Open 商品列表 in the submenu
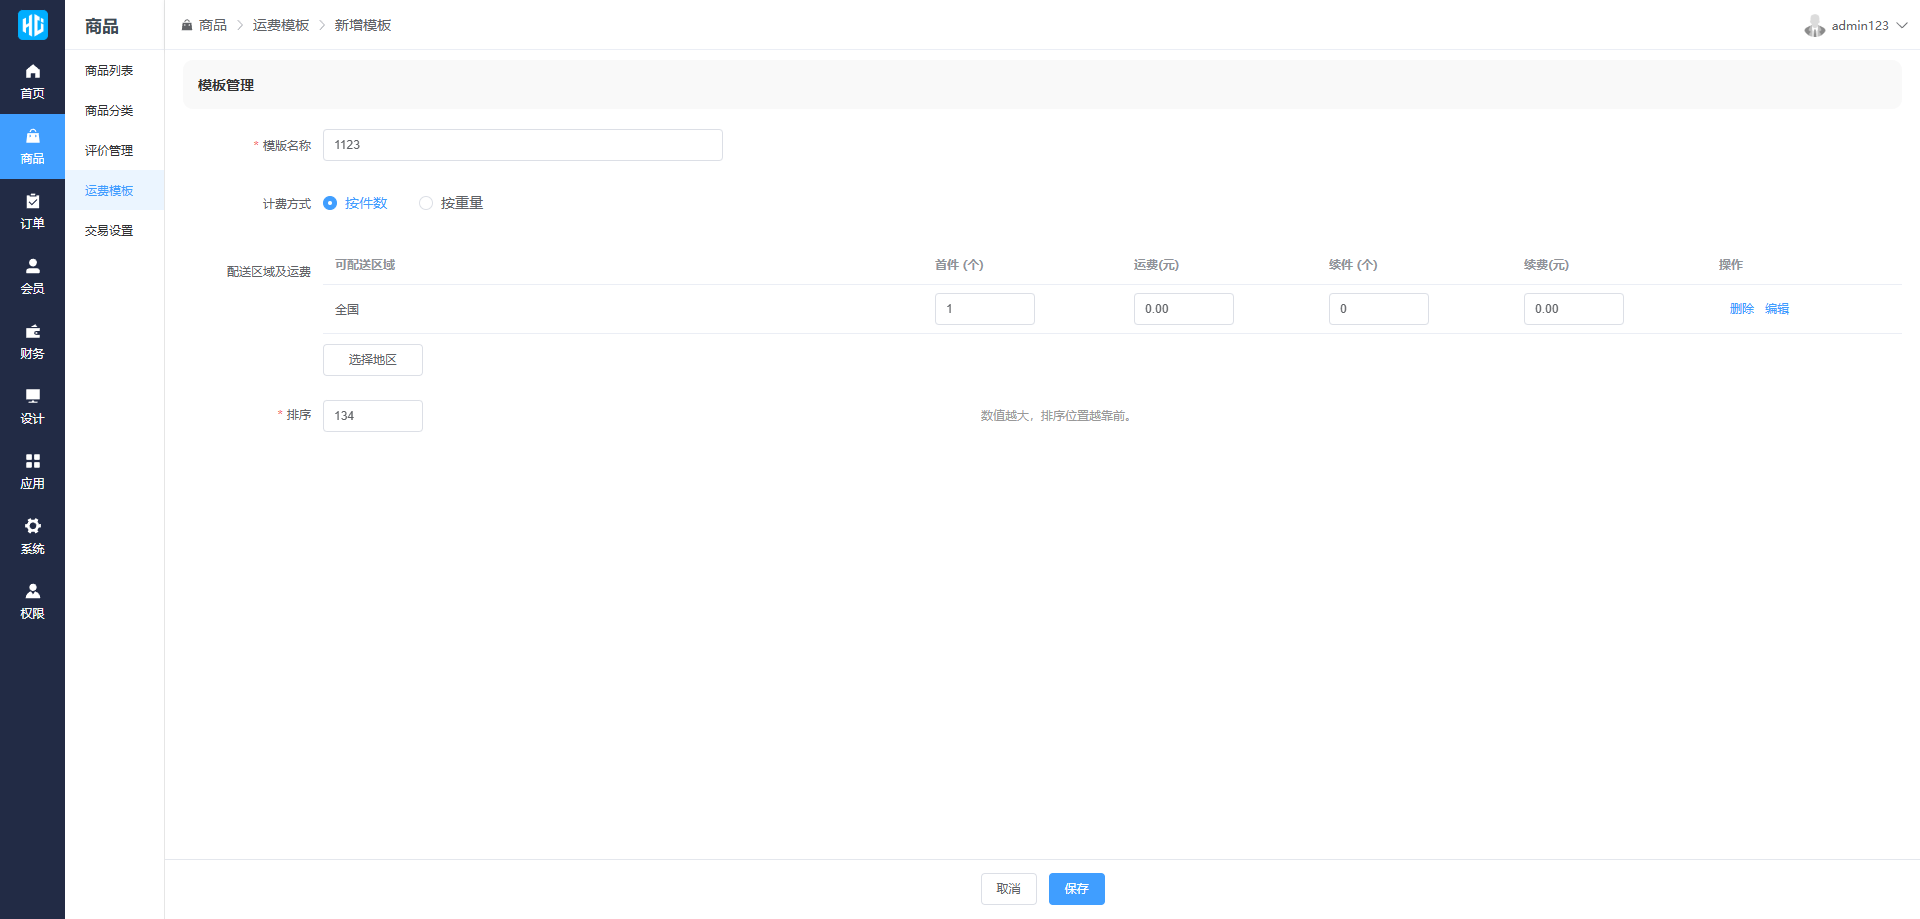 coord(109,71)
